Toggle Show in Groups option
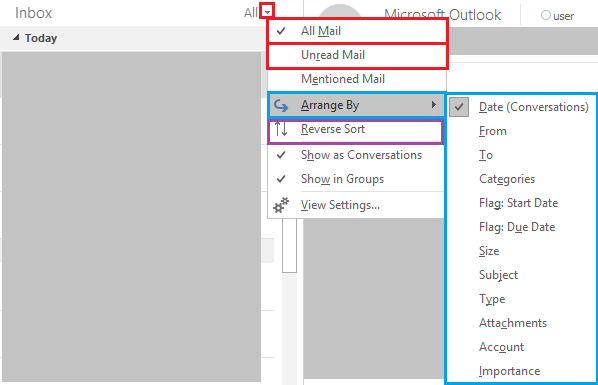 [356, 179]
